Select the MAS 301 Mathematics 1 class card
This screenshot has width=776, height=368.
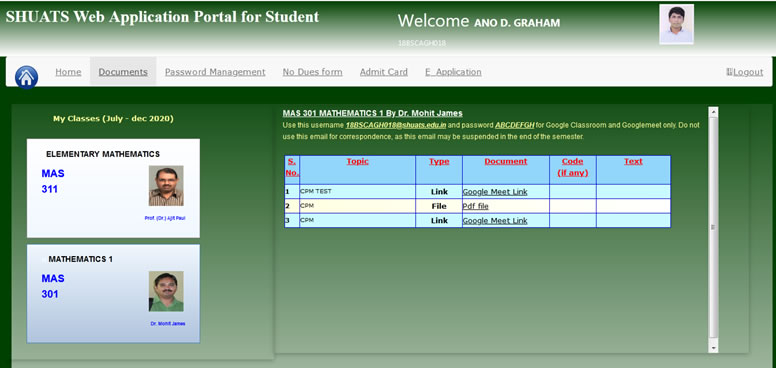(x=113, y=293)
